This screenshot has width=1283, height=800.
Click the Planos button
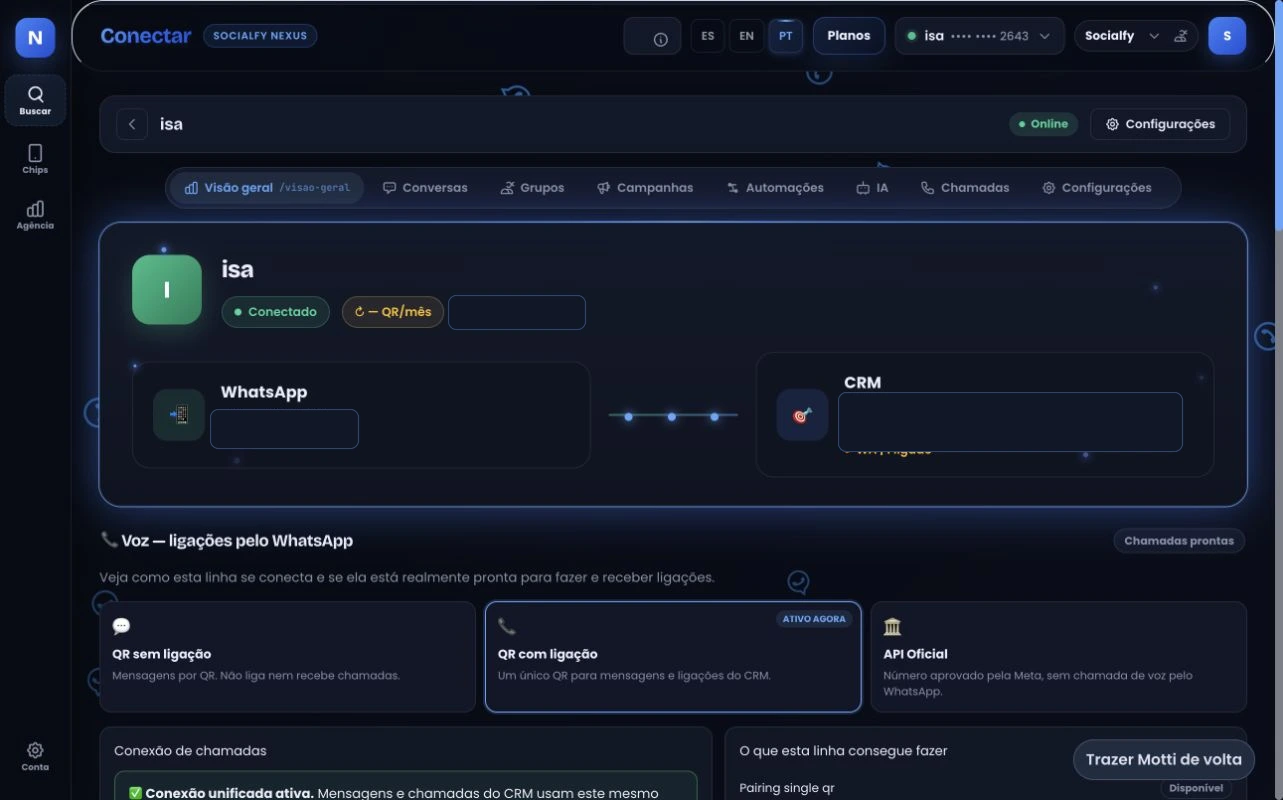[x=849, y=36]
